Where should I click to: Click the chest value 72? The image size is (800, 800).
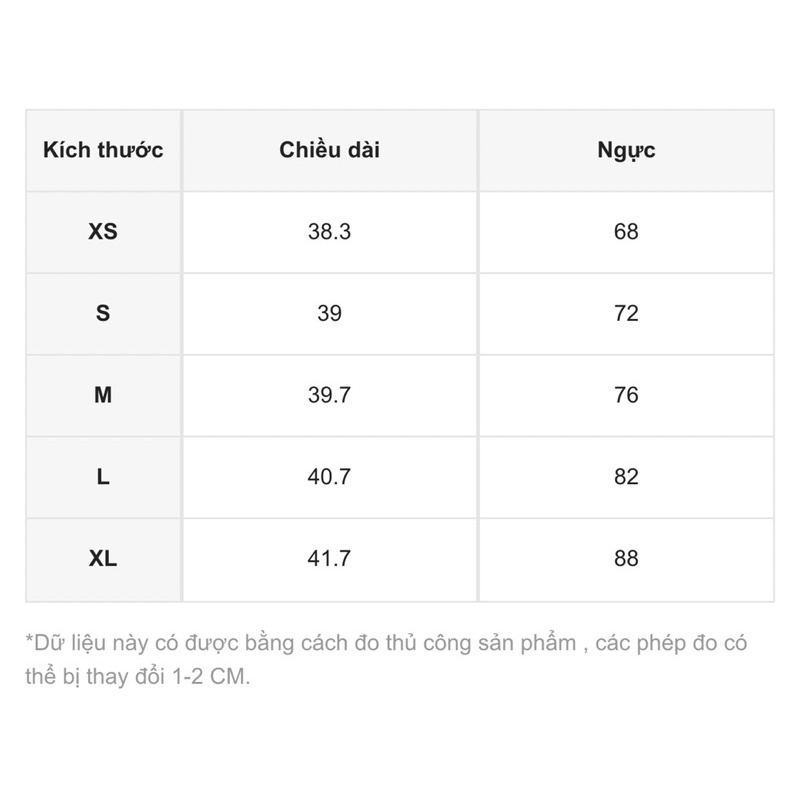(626, 314)
